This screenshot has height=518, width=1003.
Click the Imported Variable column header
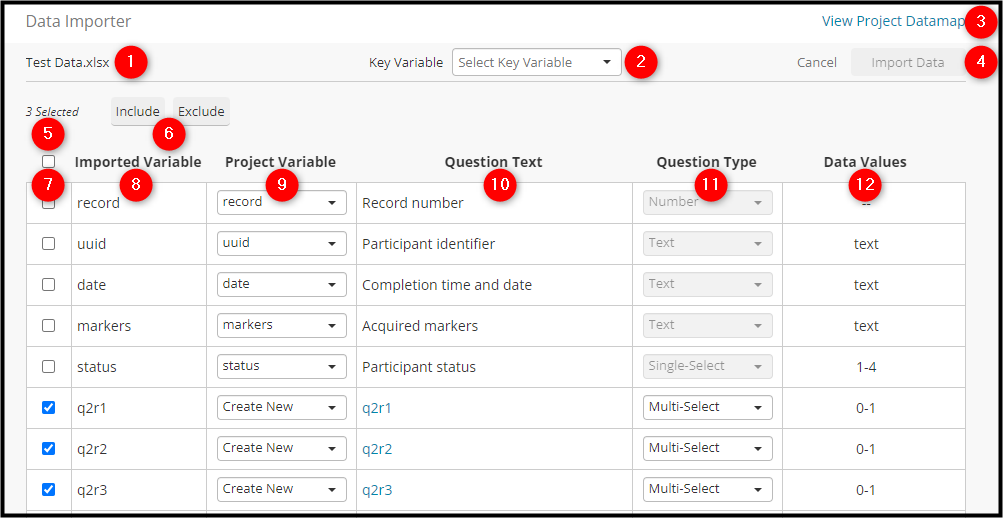point(138,162)
